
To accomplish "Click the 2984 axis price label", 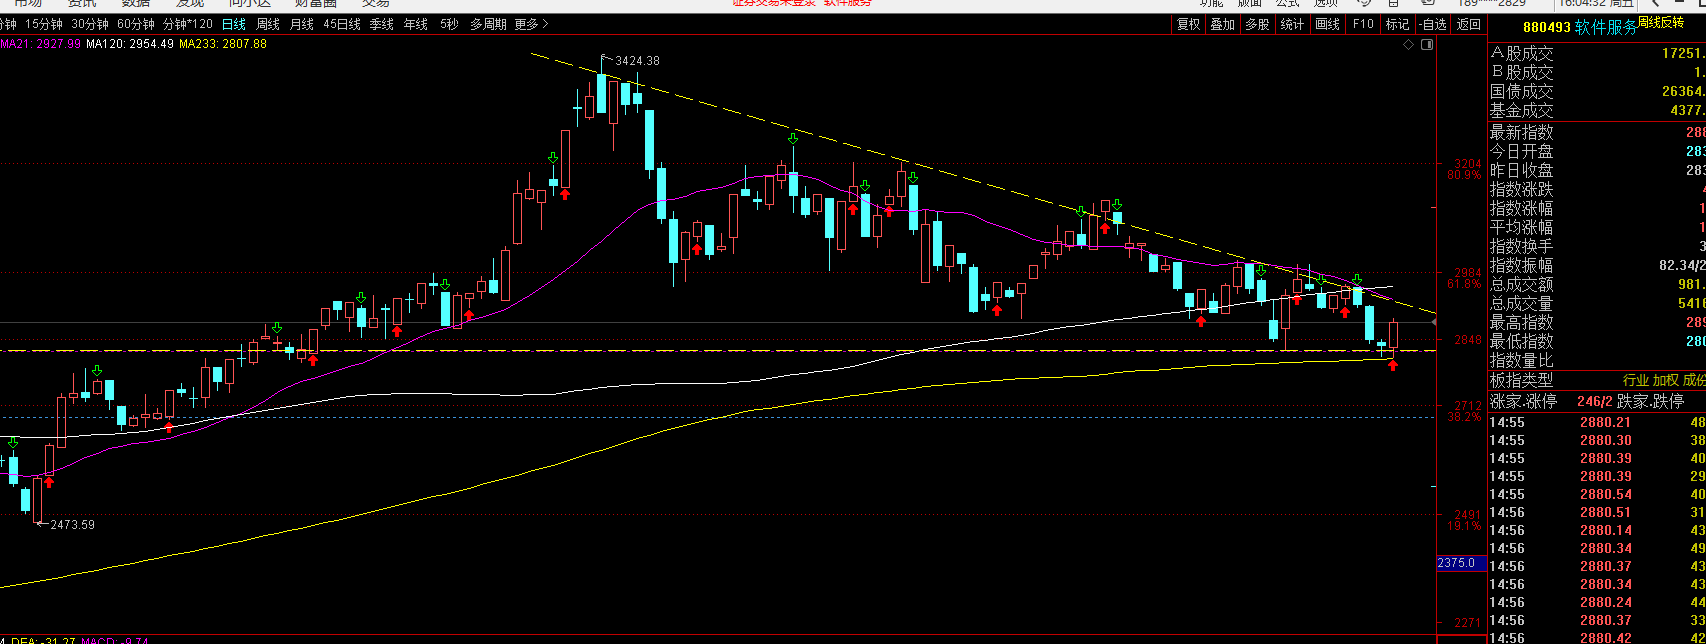I will click(1468, 272).
